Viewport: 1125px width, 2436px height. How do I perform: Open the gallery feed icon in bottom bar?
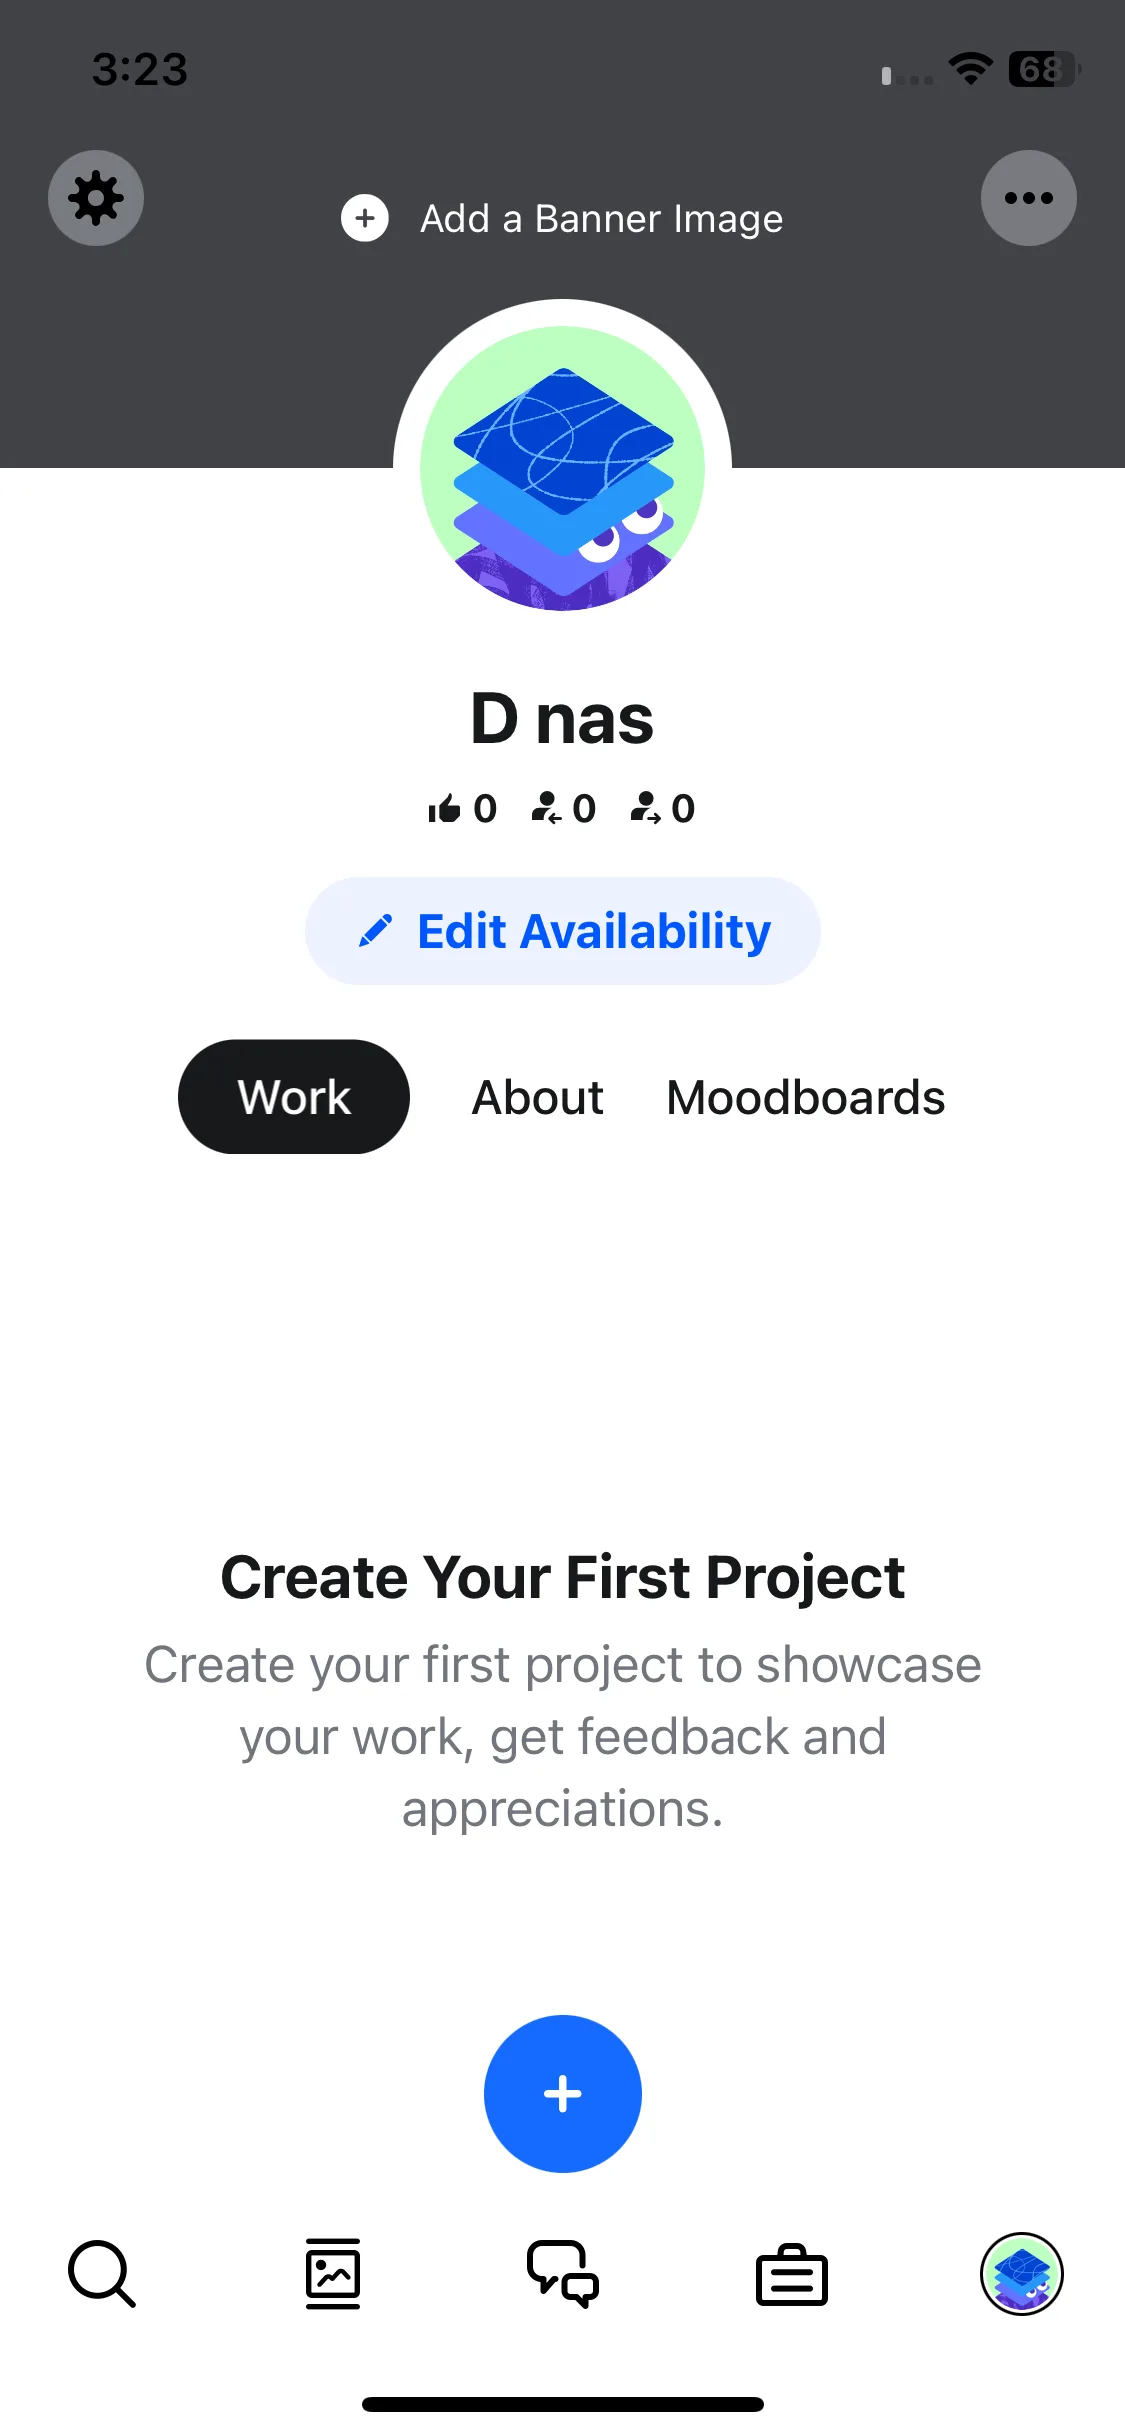333,2274
